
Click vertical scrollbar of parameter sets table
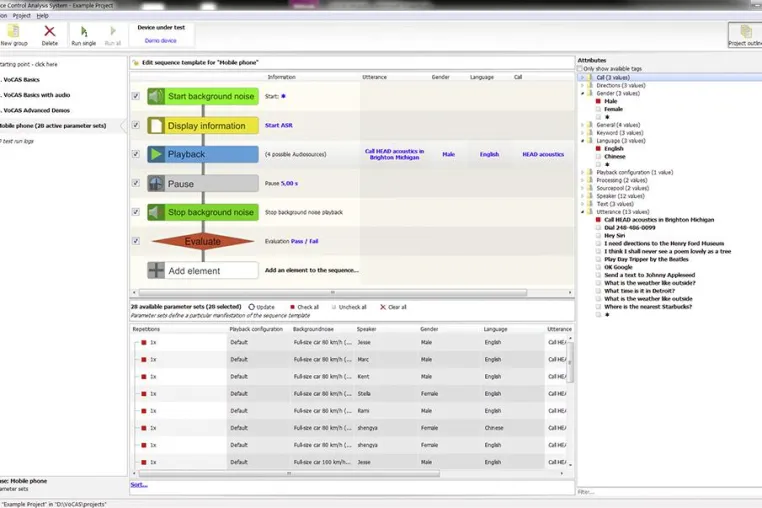(x=570, y=363)
